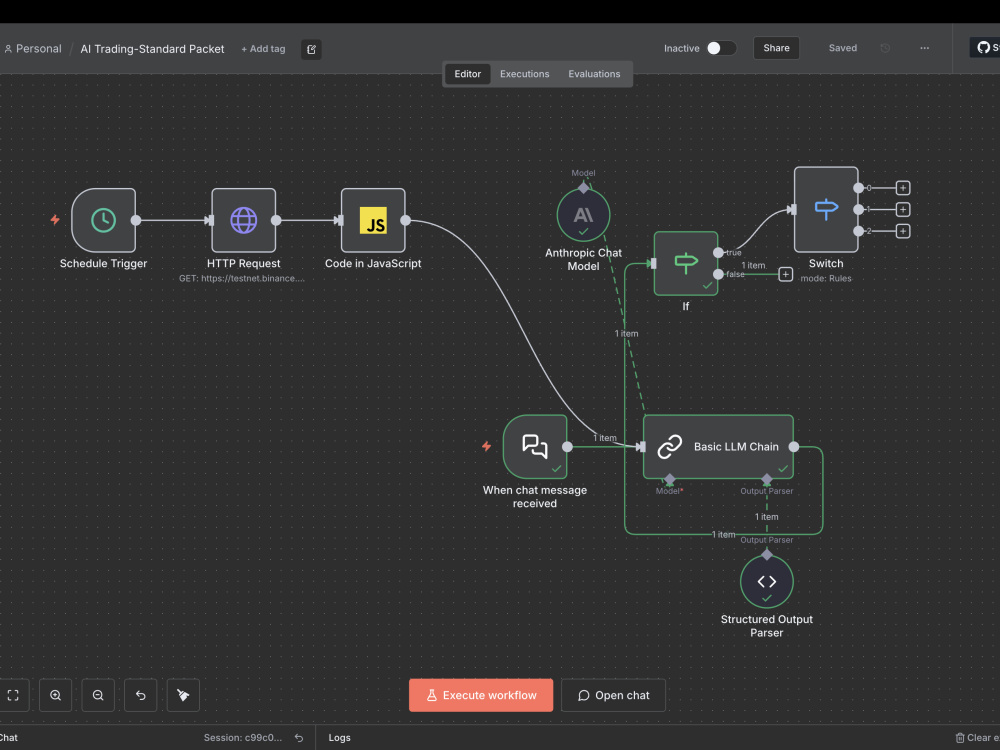Open the If node
Viewport: 1000px width, 750px height.
pyautogui.click(x=686, y=263)
